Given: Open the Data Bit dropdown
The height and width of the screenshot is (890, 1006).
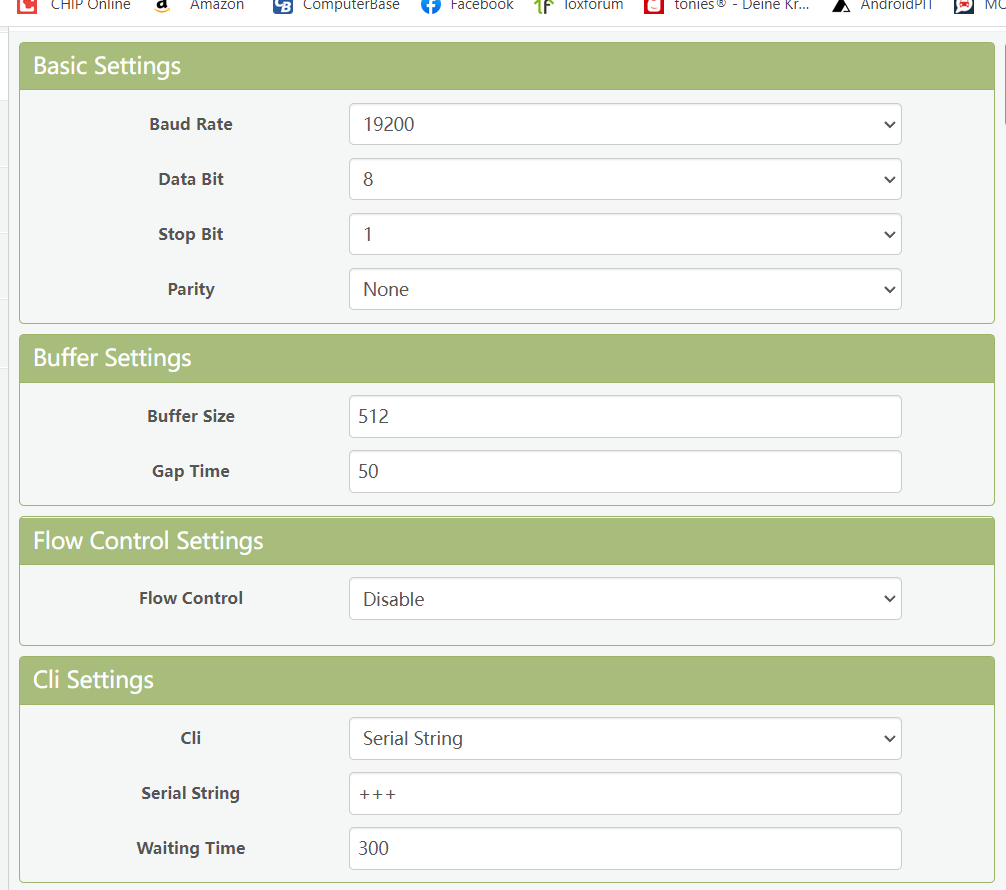Looking at the screenshot, I should tap(625, 179).
